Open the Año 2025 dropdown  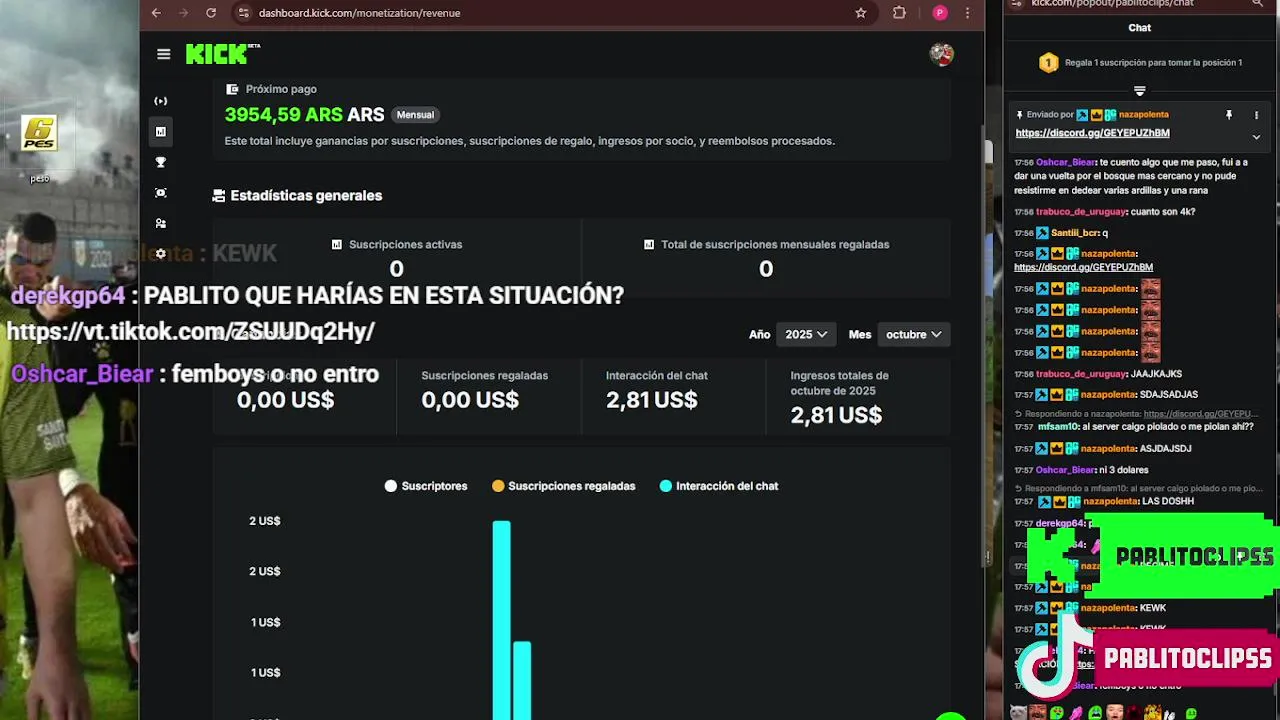(x=806, y=334)
